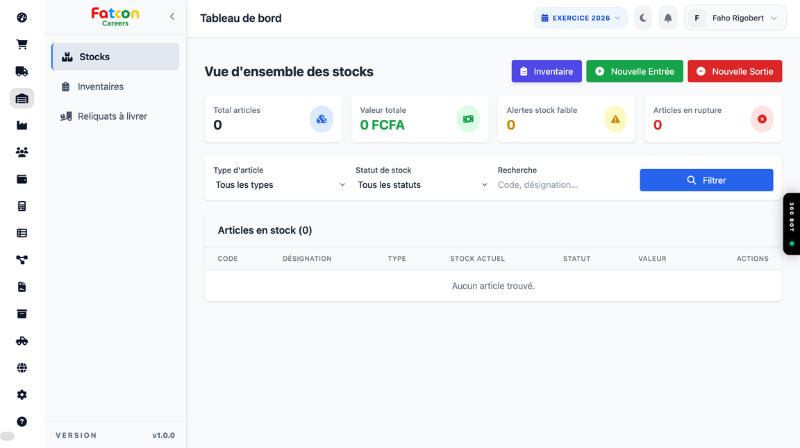Click the Fatcon Careers logo

pyautogui.click(x=115, y=17)
